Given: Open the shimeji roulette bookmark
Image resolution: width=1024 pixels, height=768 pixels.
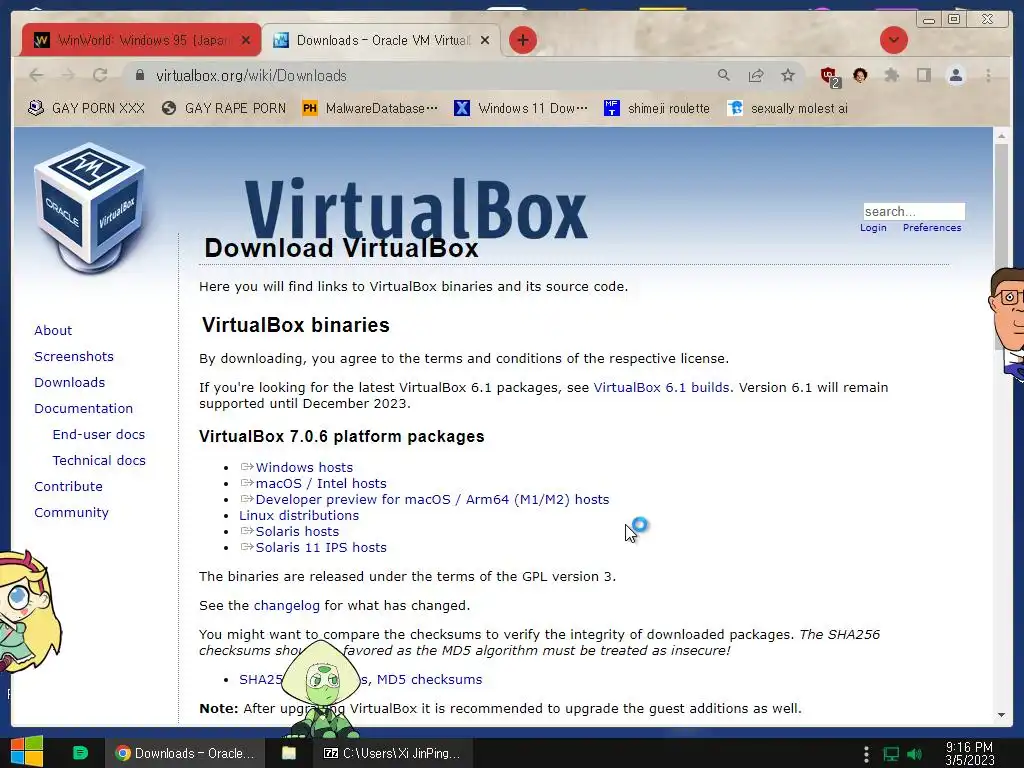Looking at the screenshot, I should pos(657,108).
